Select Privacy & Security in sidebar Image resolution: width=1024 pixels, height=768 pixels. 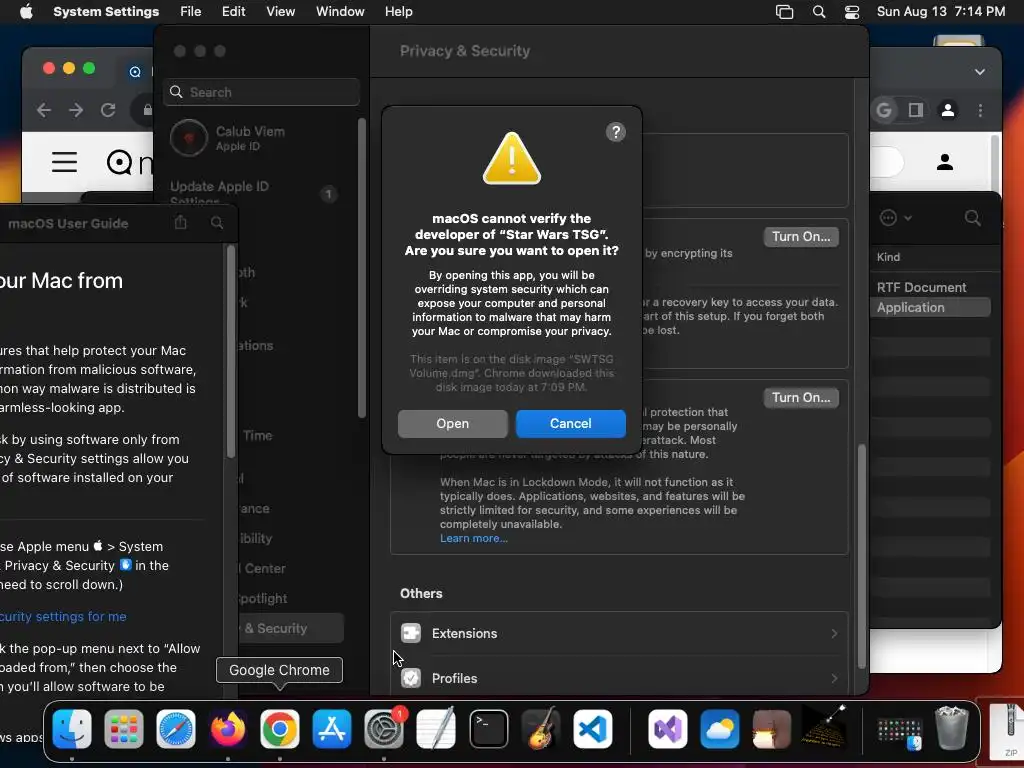(290, 628)
